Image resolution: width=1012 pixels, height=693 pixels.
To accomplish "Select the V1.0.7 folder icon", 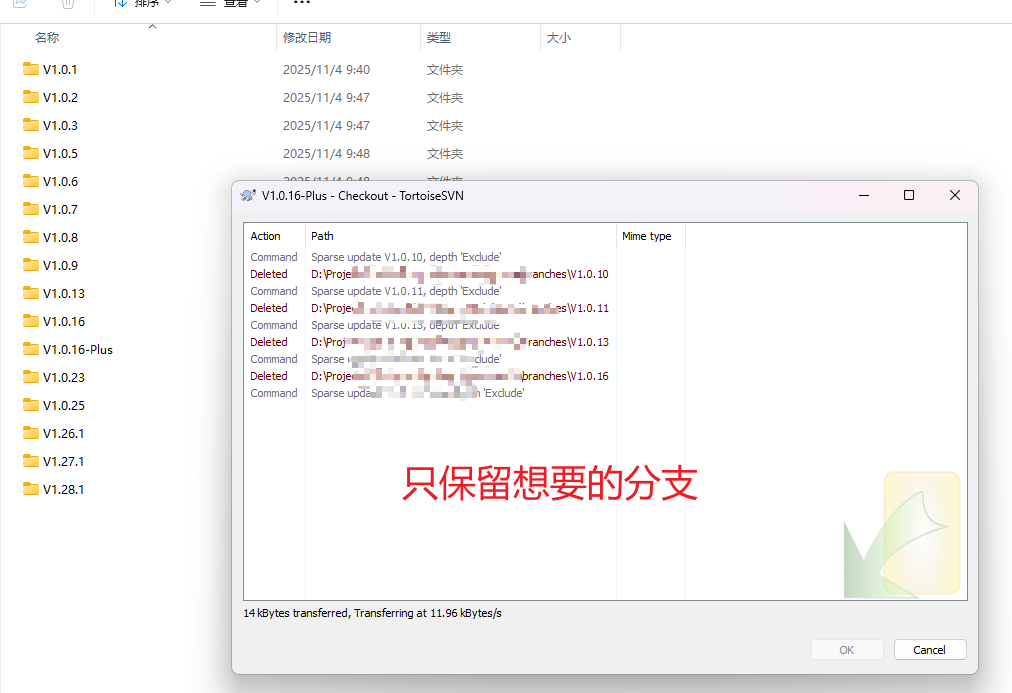I will coord(30,209).
